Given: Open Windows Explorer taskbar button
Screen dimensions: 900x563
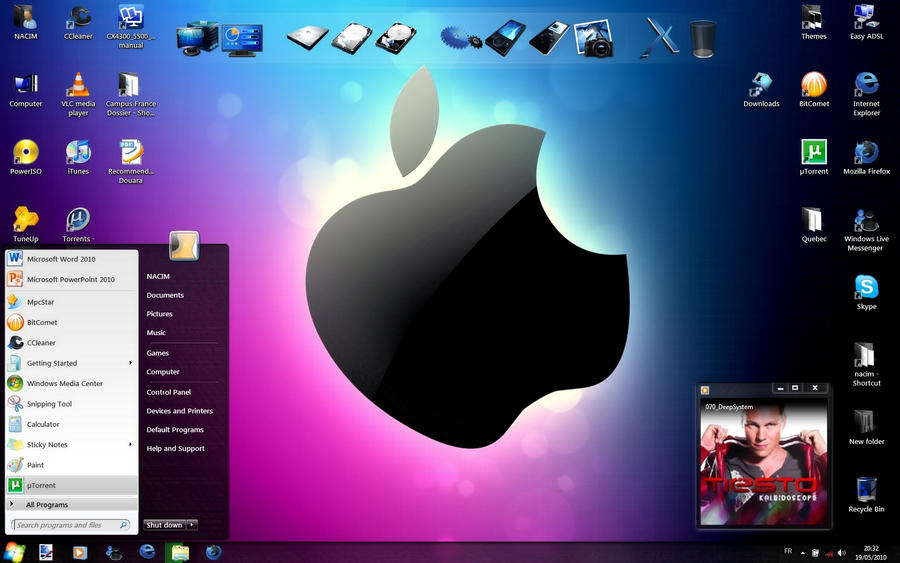Looking at the screenshot, I should (x=180, y=553).
